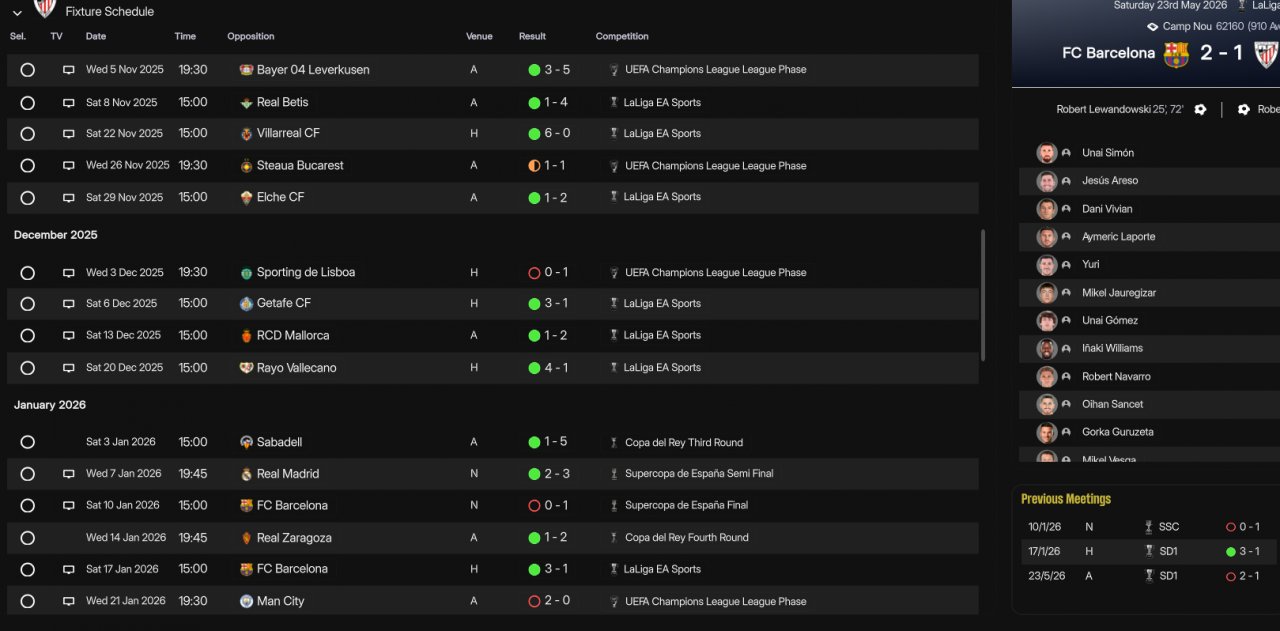Select the Getafe CF fixture radio button
The width and height of the screenshot is (1280, 631).
(28, 304)
